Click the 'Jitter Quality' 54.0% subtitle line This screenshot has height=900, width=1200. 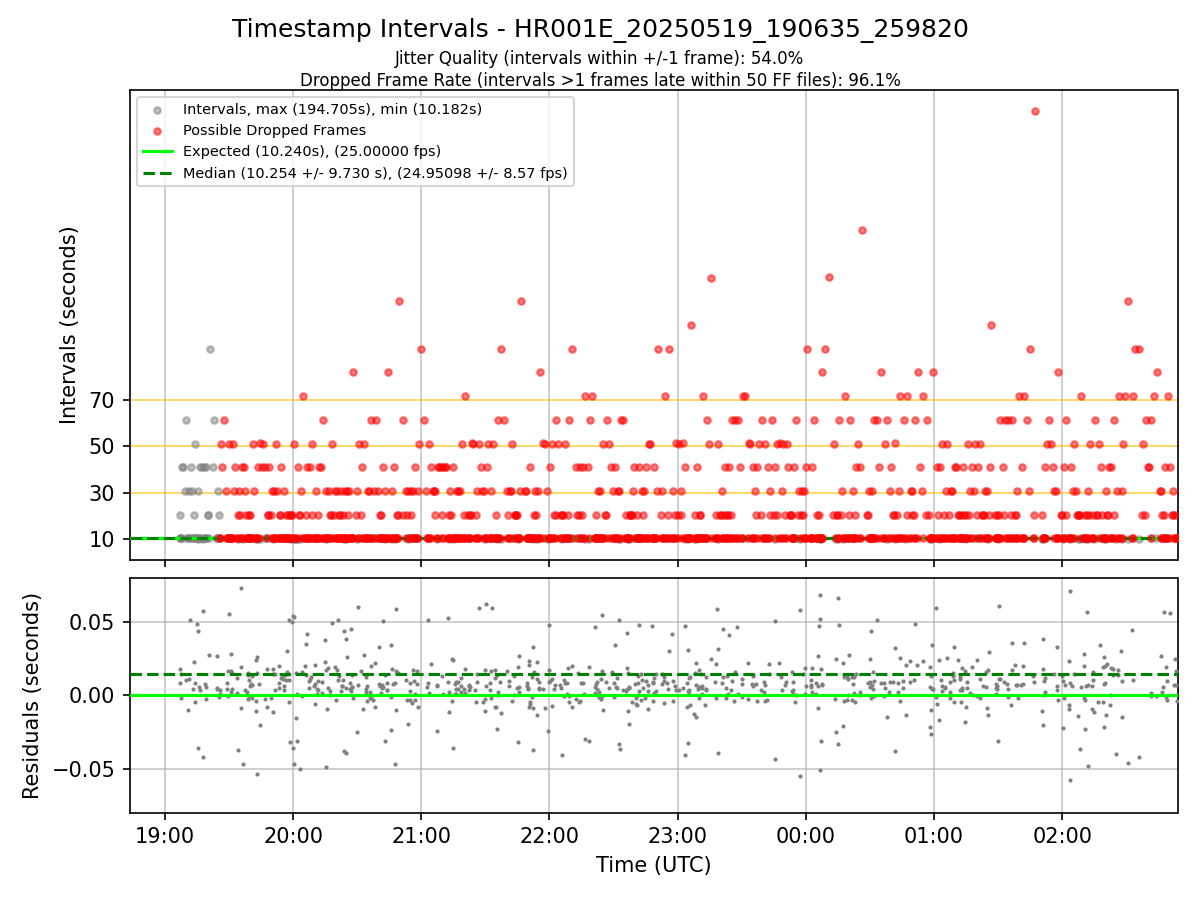599,59
